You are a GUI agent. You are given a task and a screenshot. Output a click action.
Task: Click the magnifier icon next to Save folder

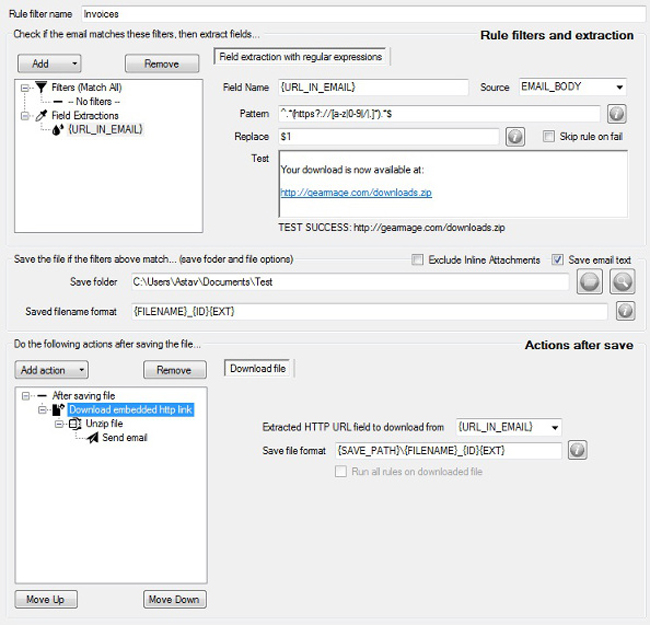pyautogui.click(x=622, y=281)
